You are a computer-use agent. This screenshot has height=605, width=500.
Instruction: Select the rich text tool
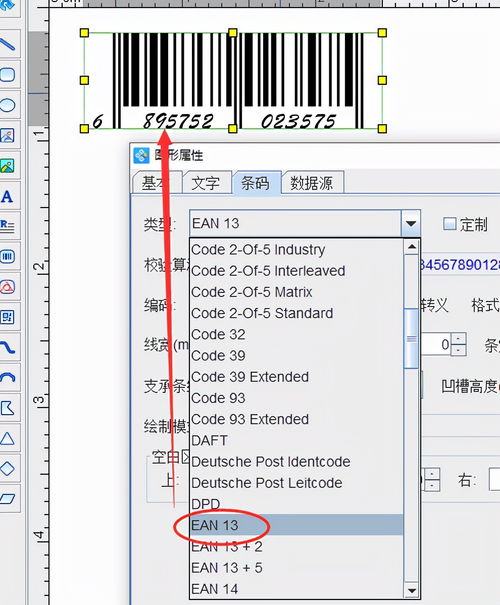8,226
